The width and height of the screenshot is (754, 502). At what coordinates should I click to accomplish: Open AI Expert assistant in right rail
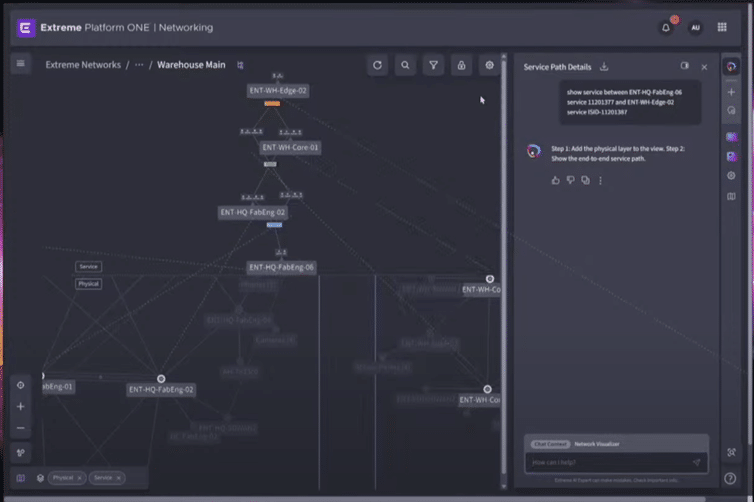point(731,67)
